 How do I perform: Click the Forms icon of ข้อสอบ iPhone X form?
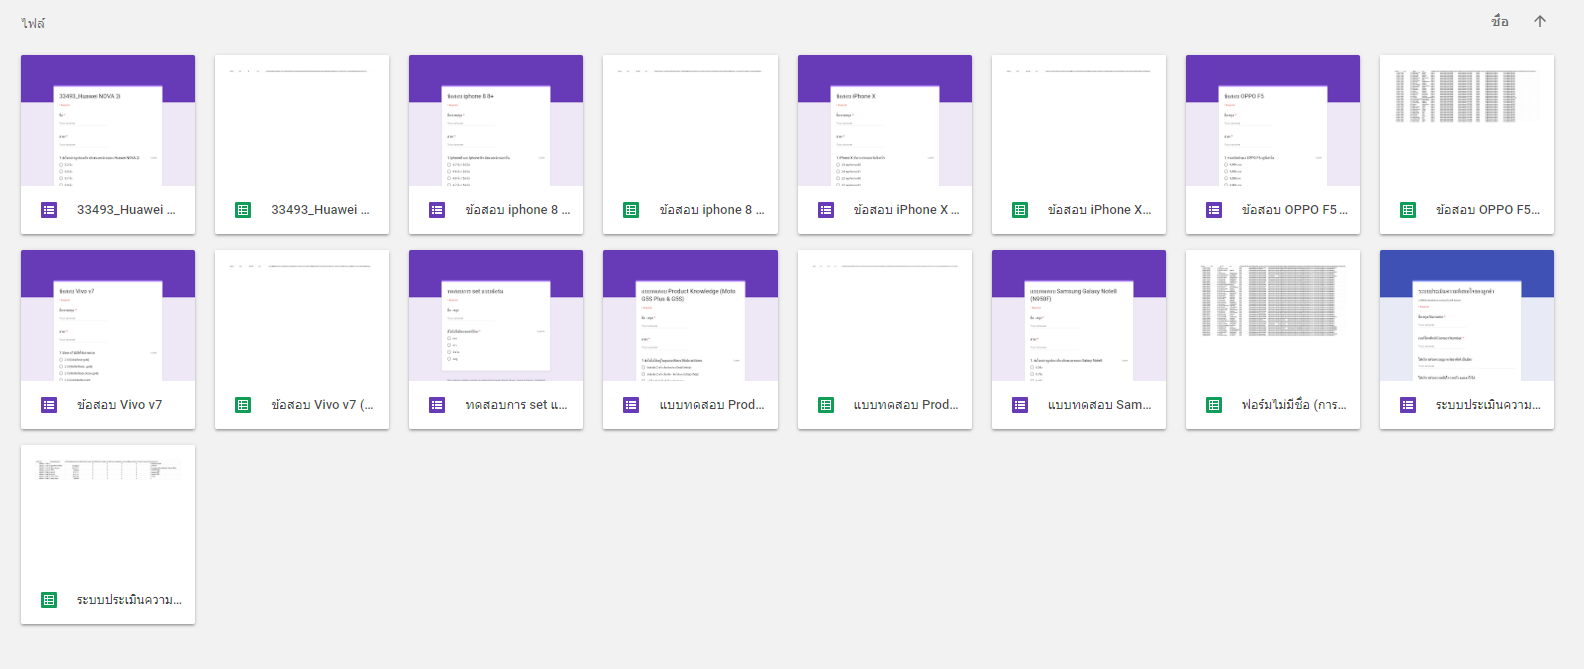tap(826, 210)
